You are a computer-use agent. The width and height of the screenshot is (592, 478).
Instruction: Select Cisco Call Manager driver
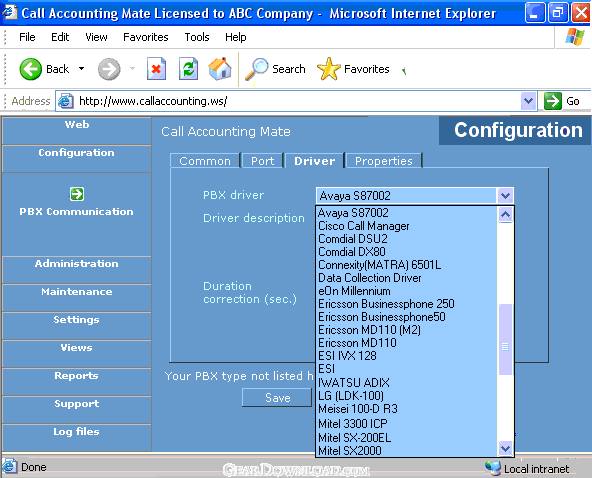407,226
